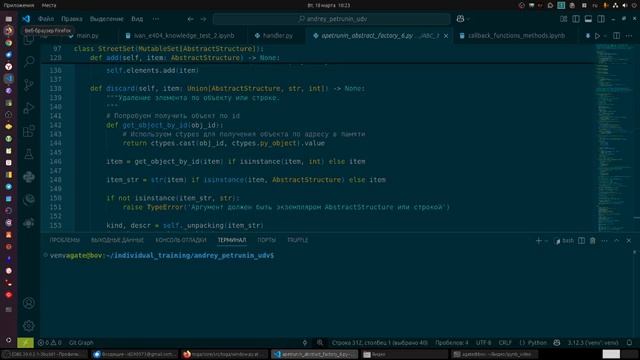
Task: Select the КОНСОЛЬ ОТЛАДКИ panel tab
Action: (x=181, y=240)
